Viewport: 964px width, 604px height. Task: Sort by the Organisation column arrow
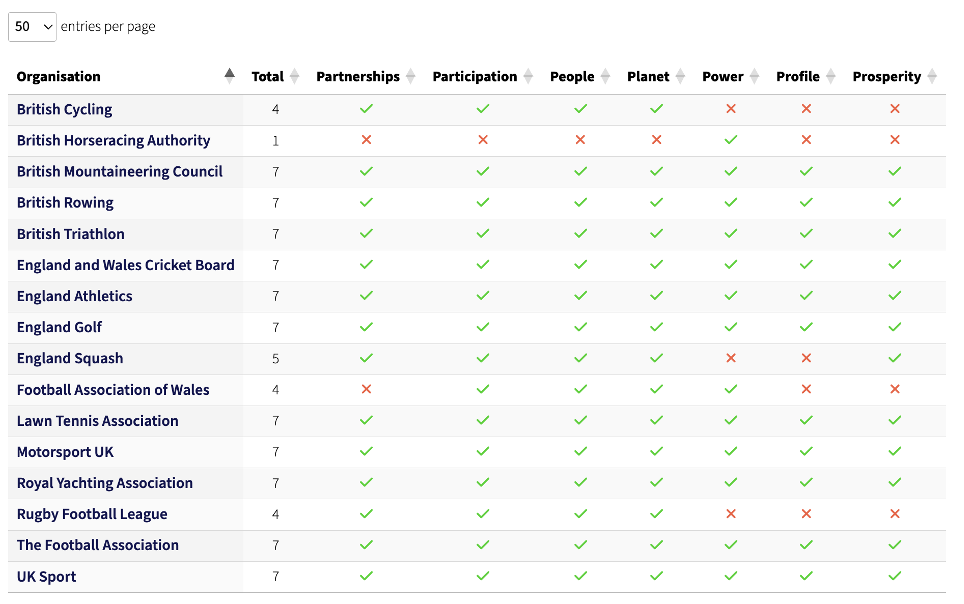pyautogui.click(x=230, y=75)
